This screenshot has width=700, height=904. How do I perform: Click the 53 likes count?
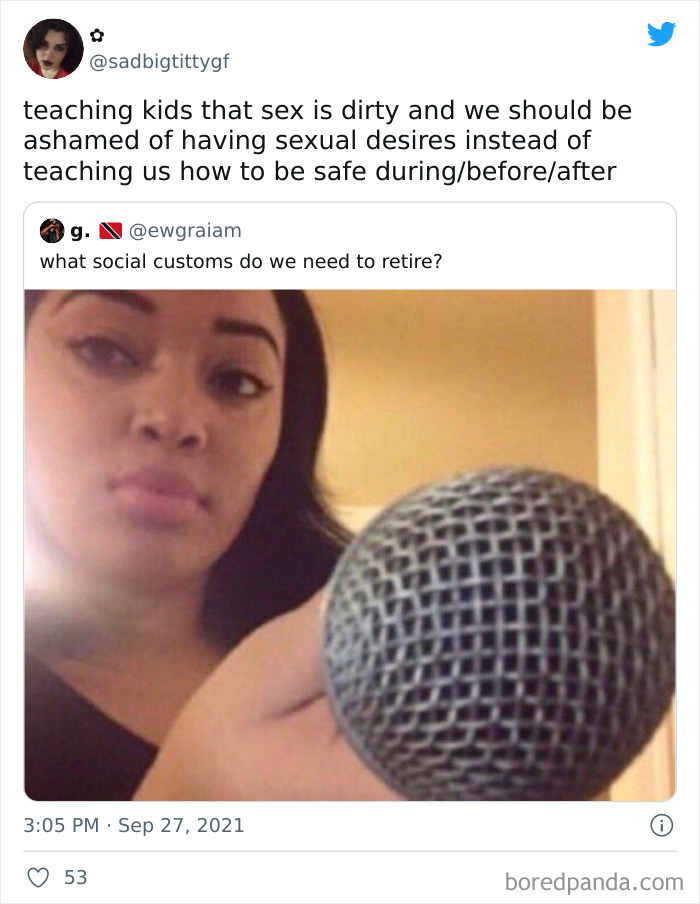(76, 877)
